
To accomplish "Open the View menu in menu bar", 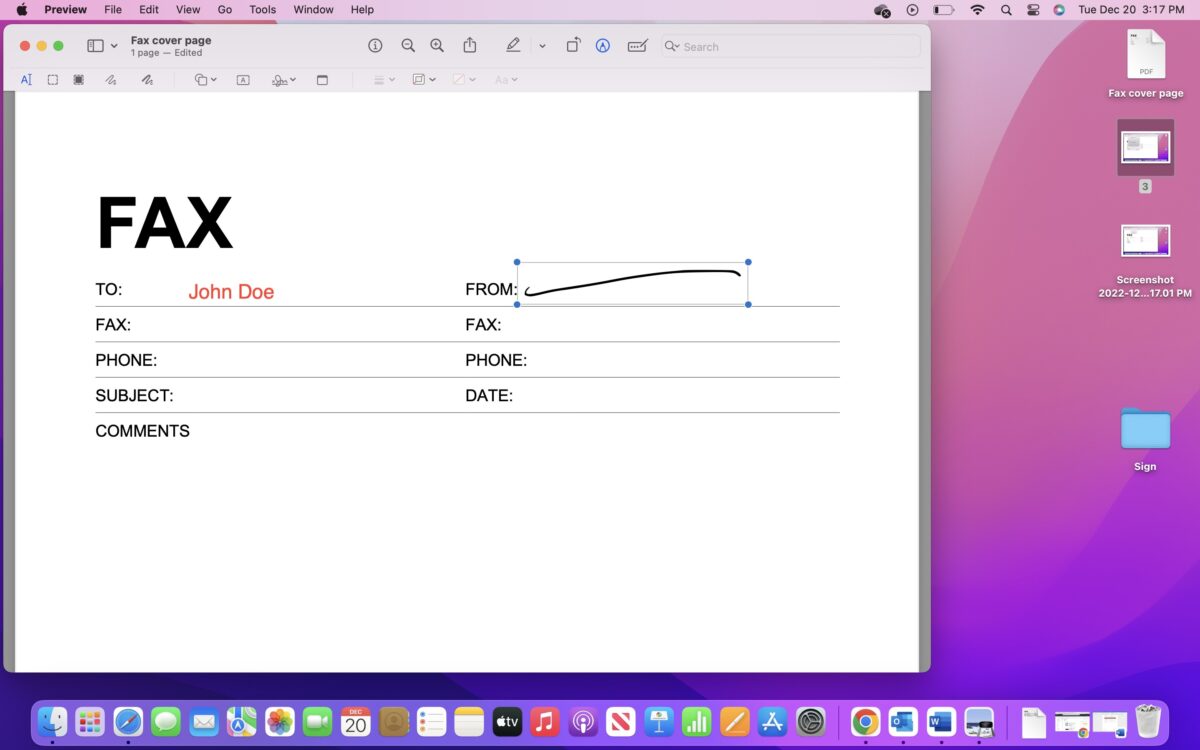I will tap(188, 10).
